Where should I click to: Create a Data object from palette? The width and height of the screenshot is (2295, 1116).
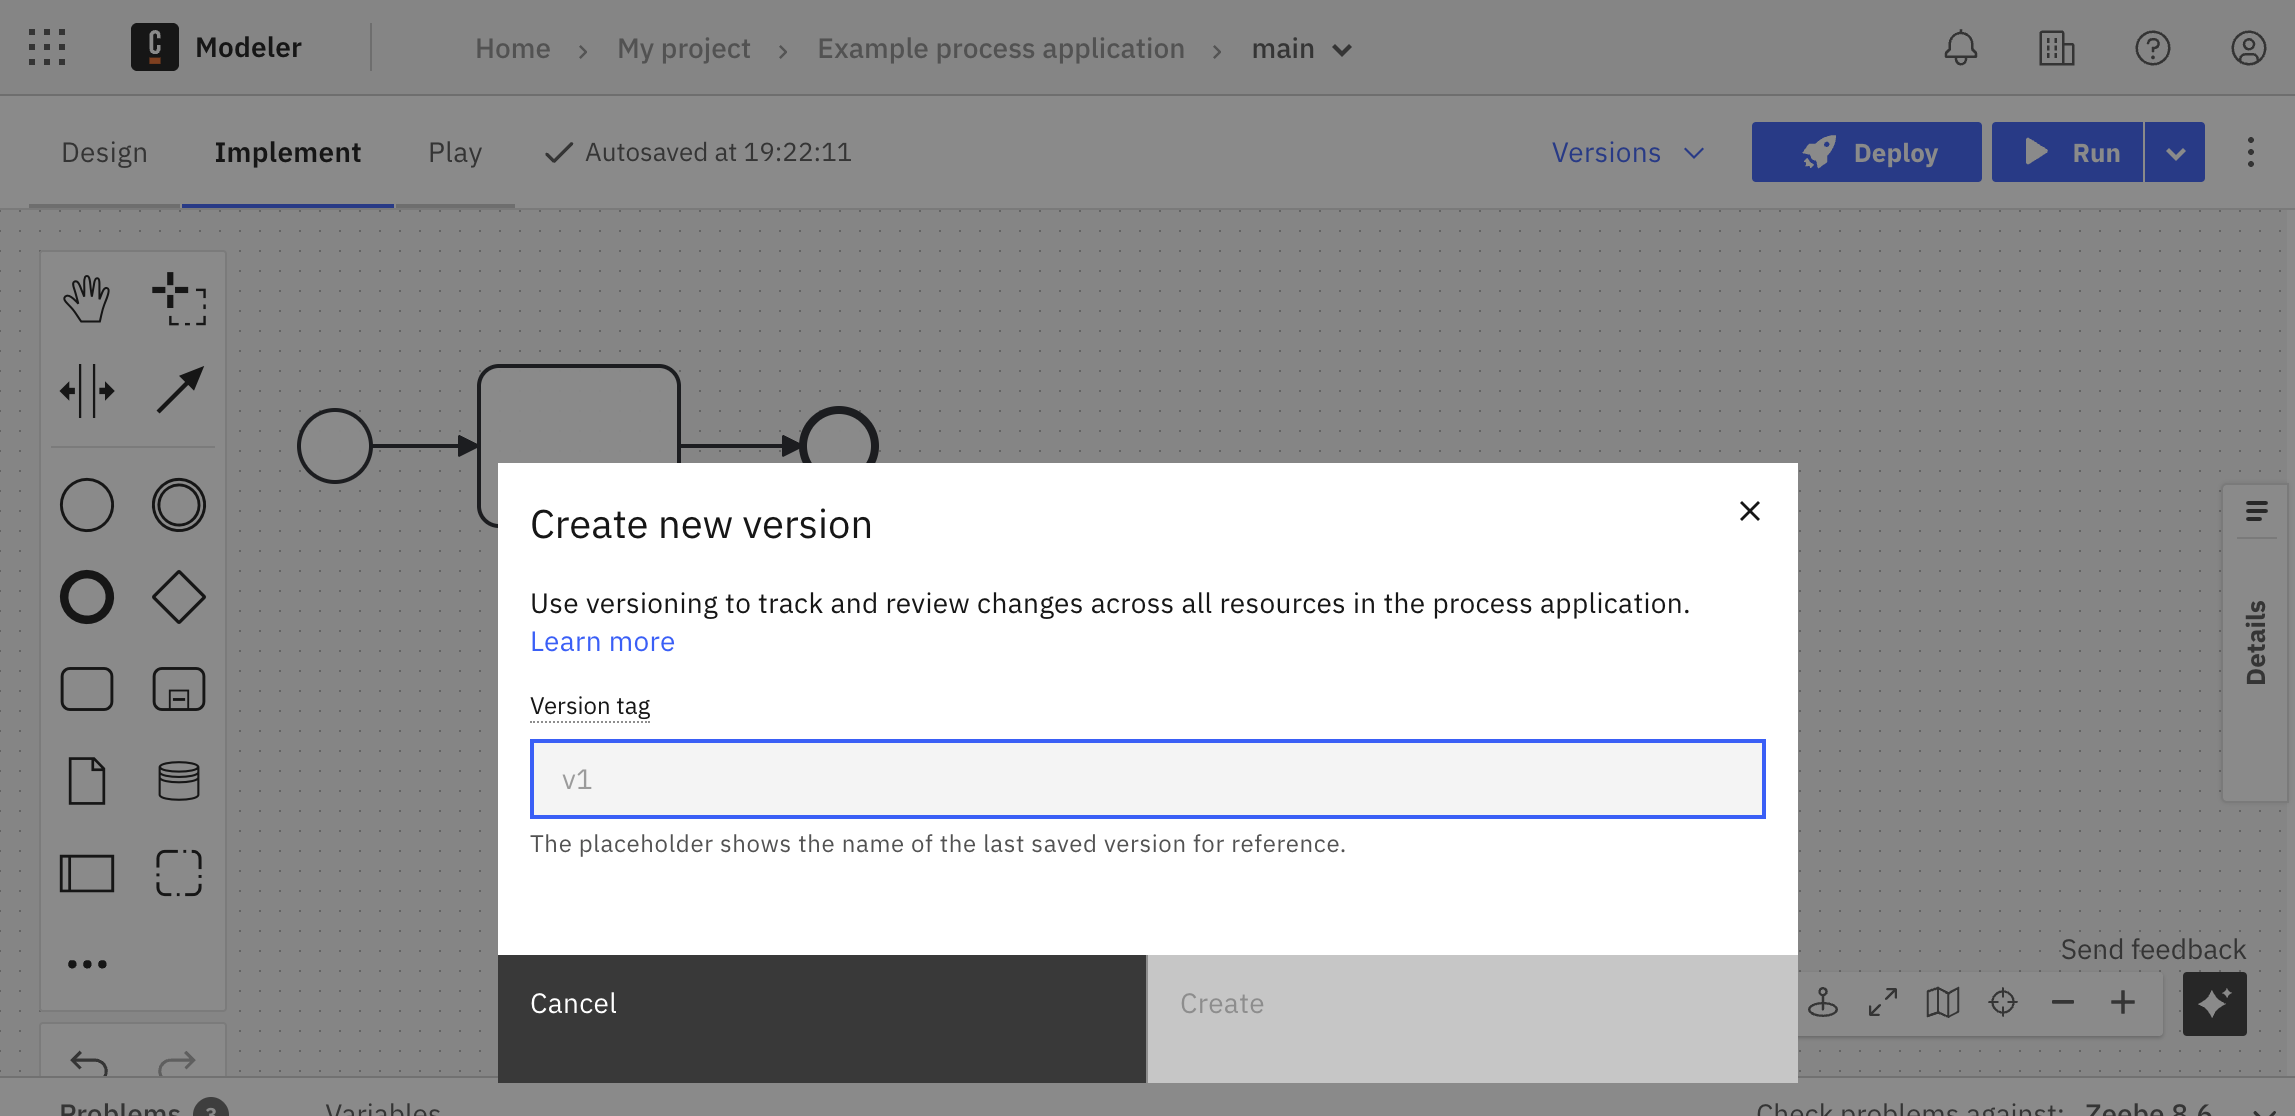(x=87, y=781)
